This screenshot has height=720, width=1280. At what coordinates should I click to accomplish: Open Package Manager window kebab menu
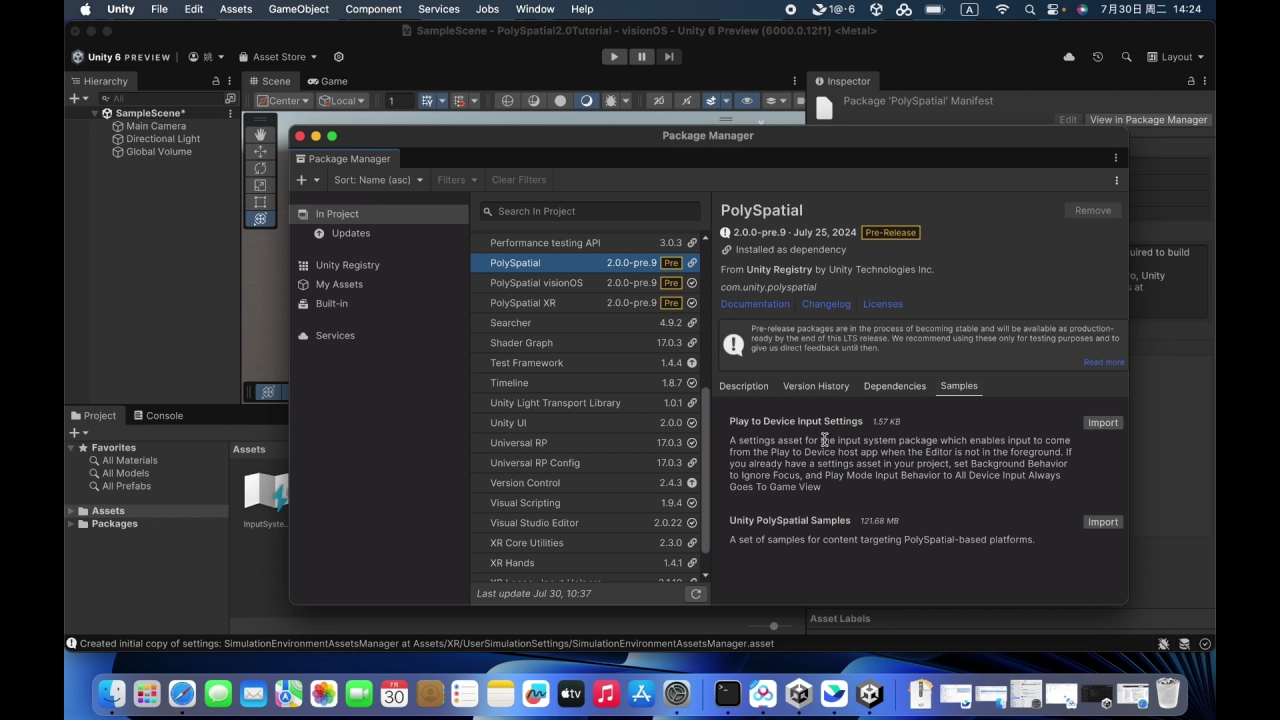click(1116, 158)
